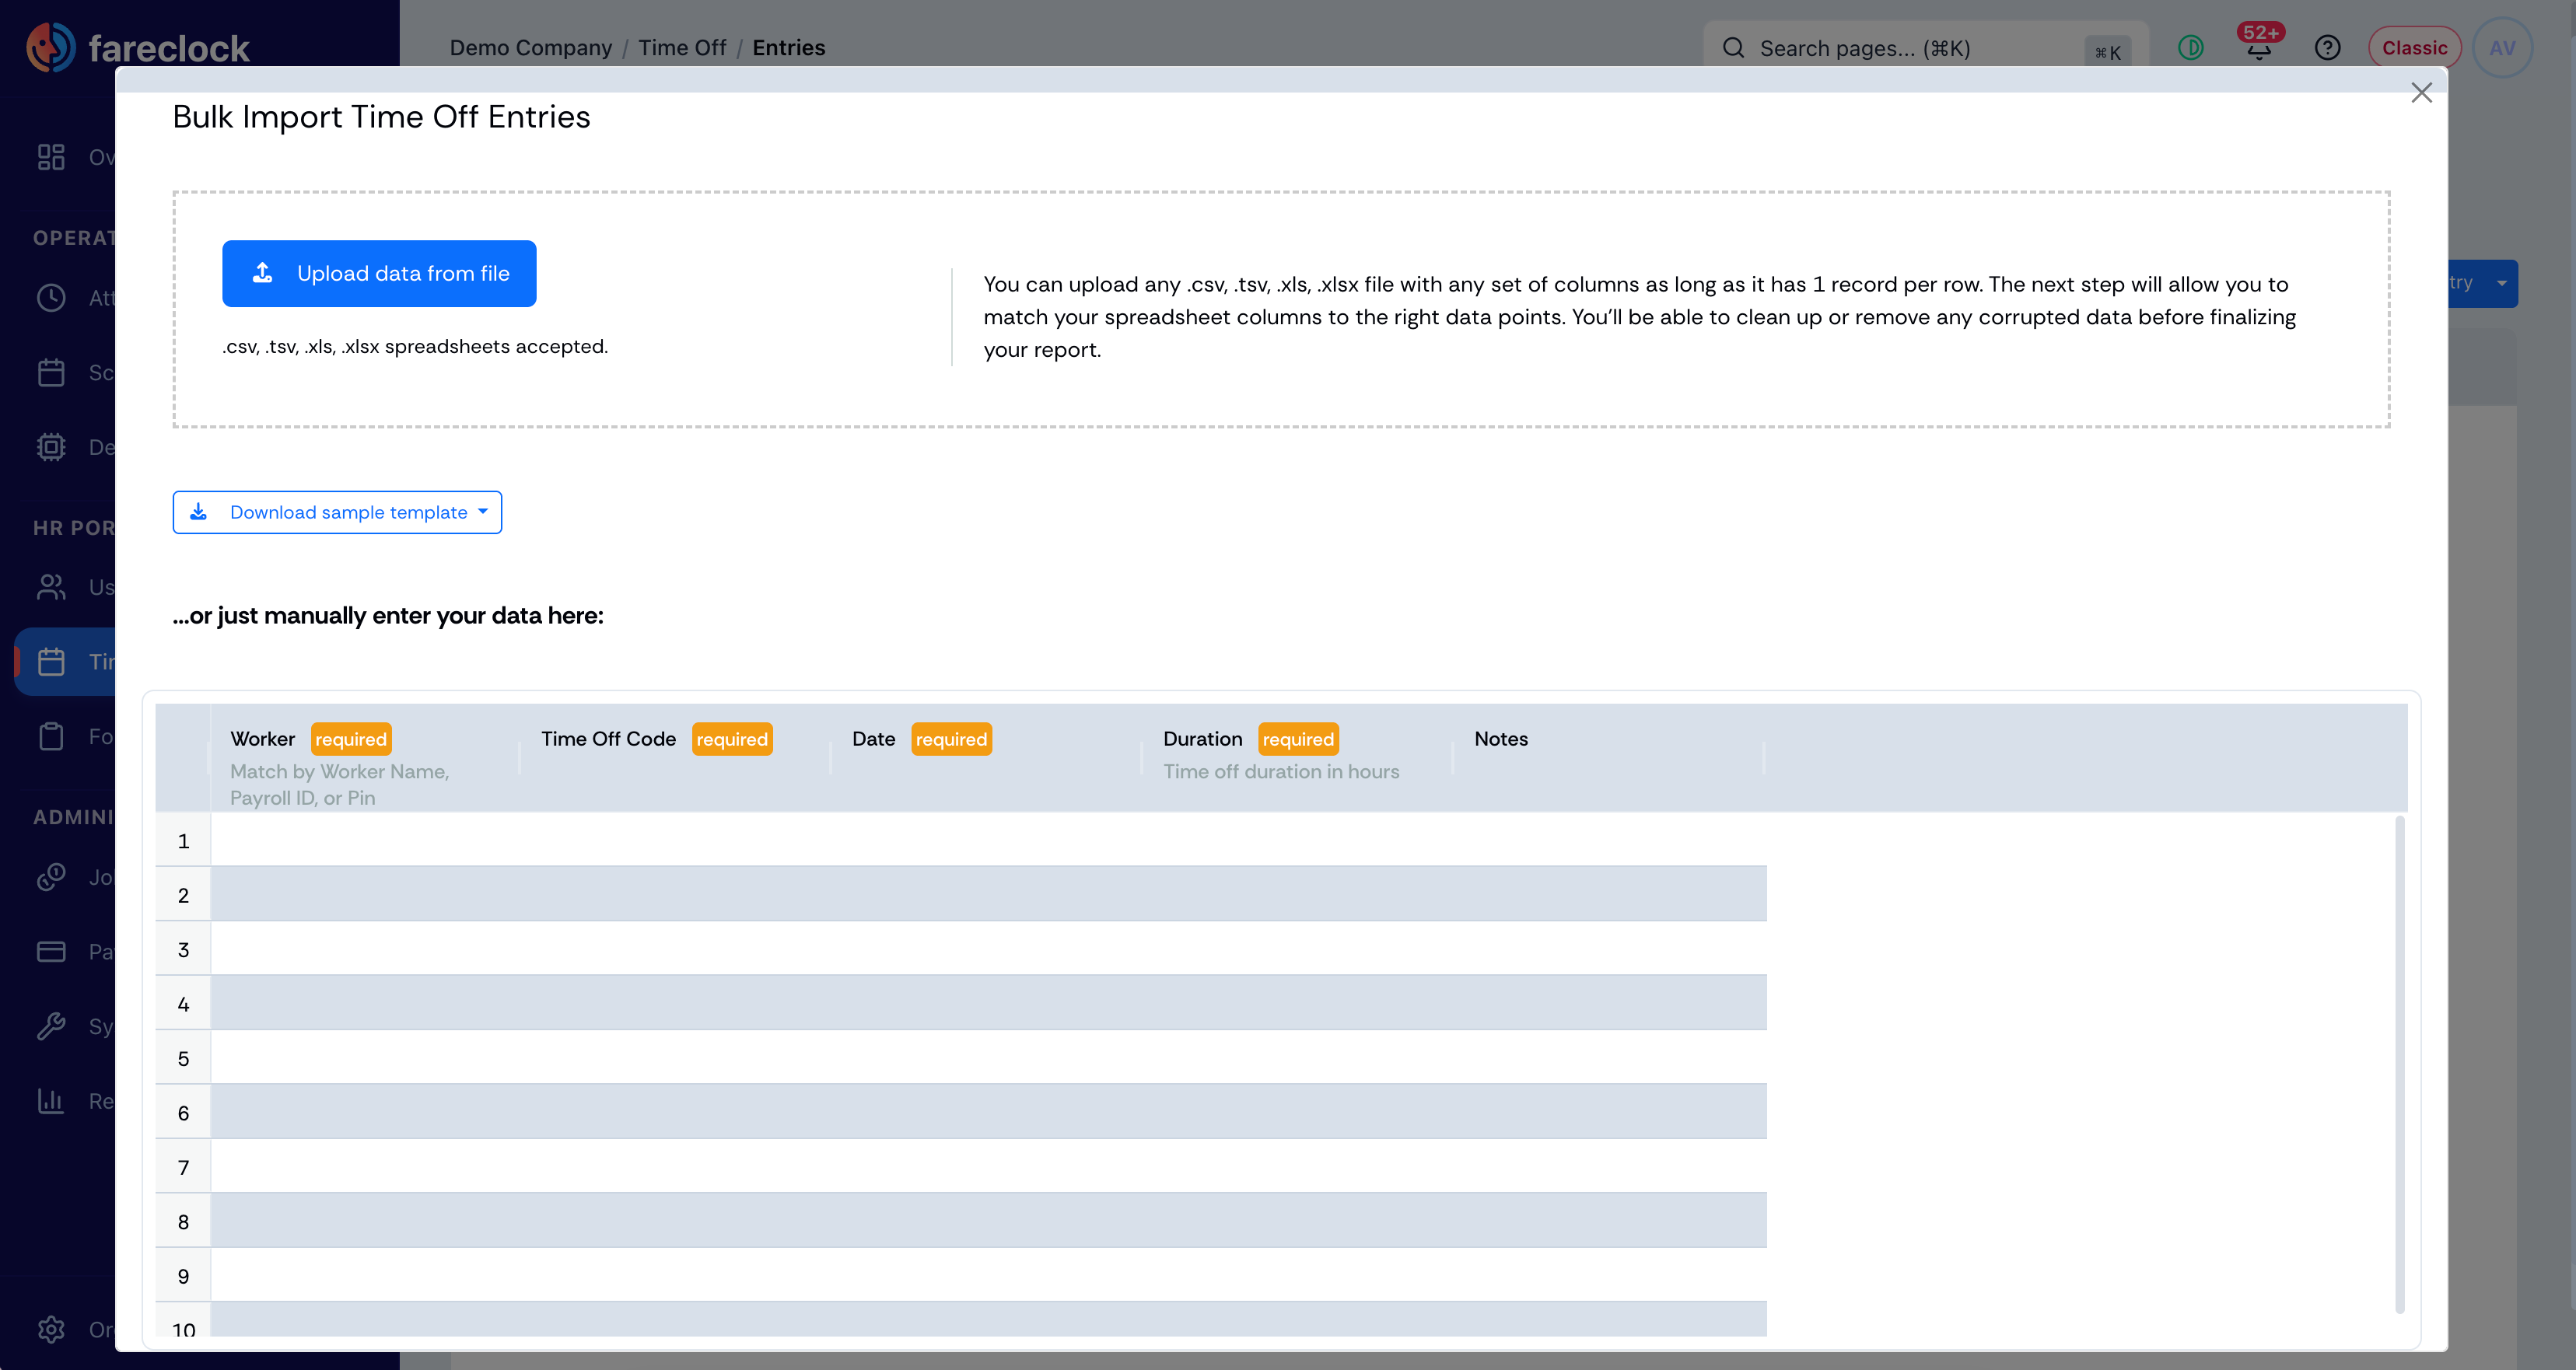Click the settings gear icon at sidebar bottom
Image resolution: width=2576 pixels, height=1370 pixels.
coord(51,1329)
